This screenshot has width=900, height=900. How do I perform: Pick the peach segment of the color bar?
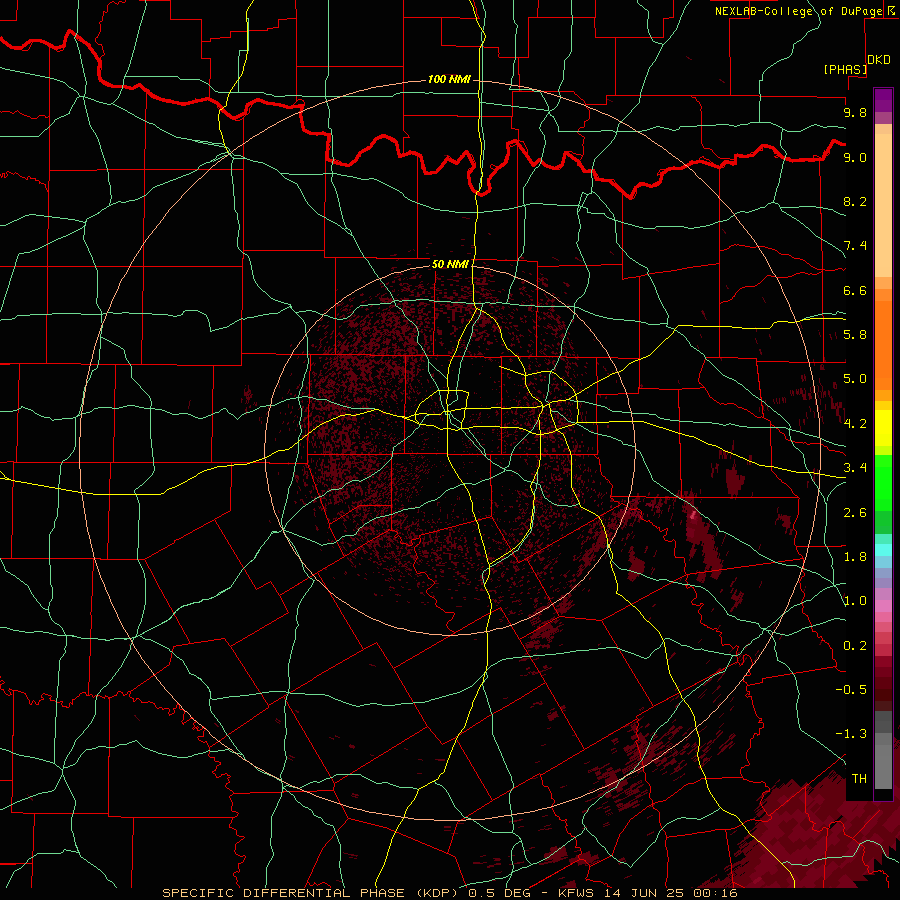(x=883, y=205)
